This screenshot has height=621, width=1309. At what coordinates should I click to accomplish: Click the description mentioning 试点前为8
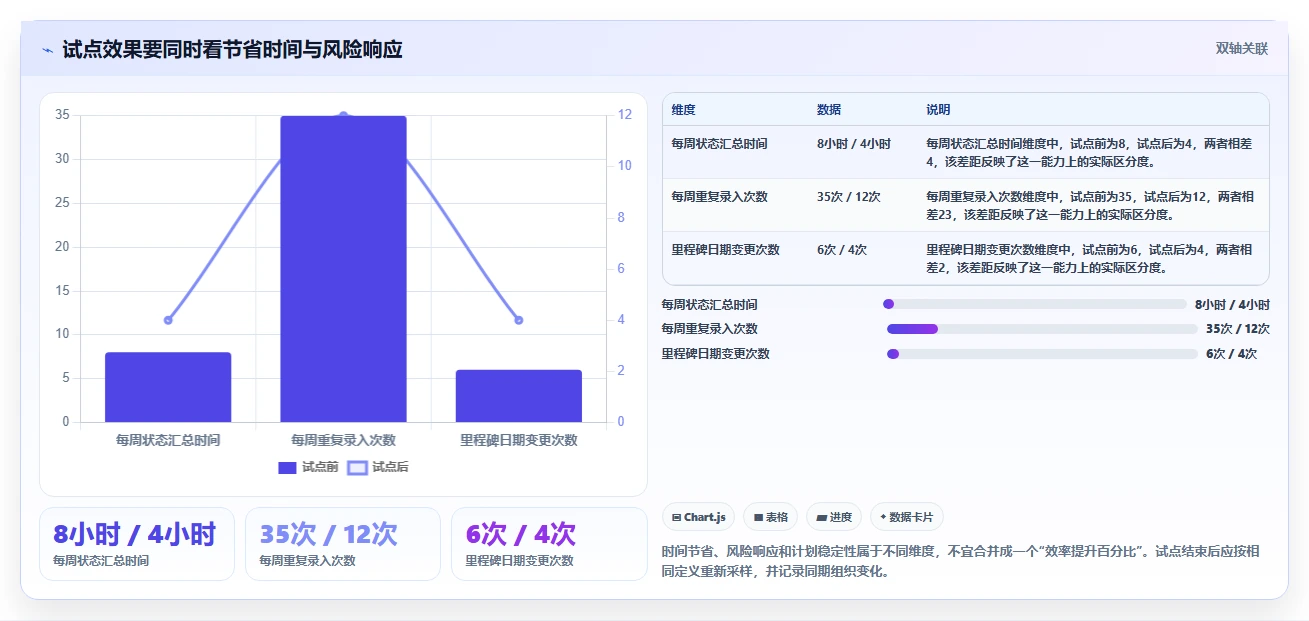1089,153
